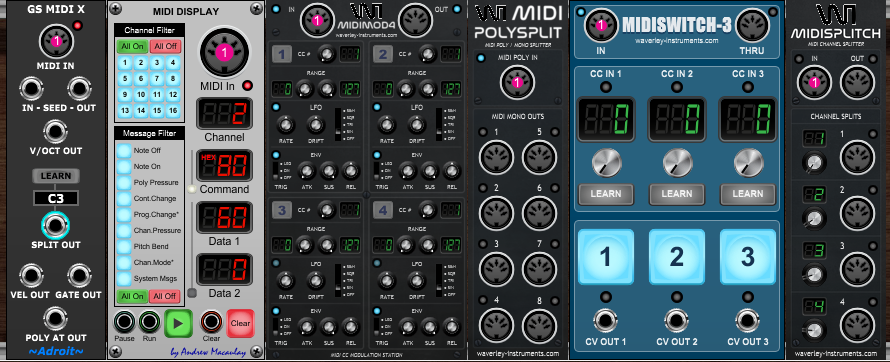Toggle the big switch button 1
The height and width of the screenshot is (362, 890).
coord(605,257)
